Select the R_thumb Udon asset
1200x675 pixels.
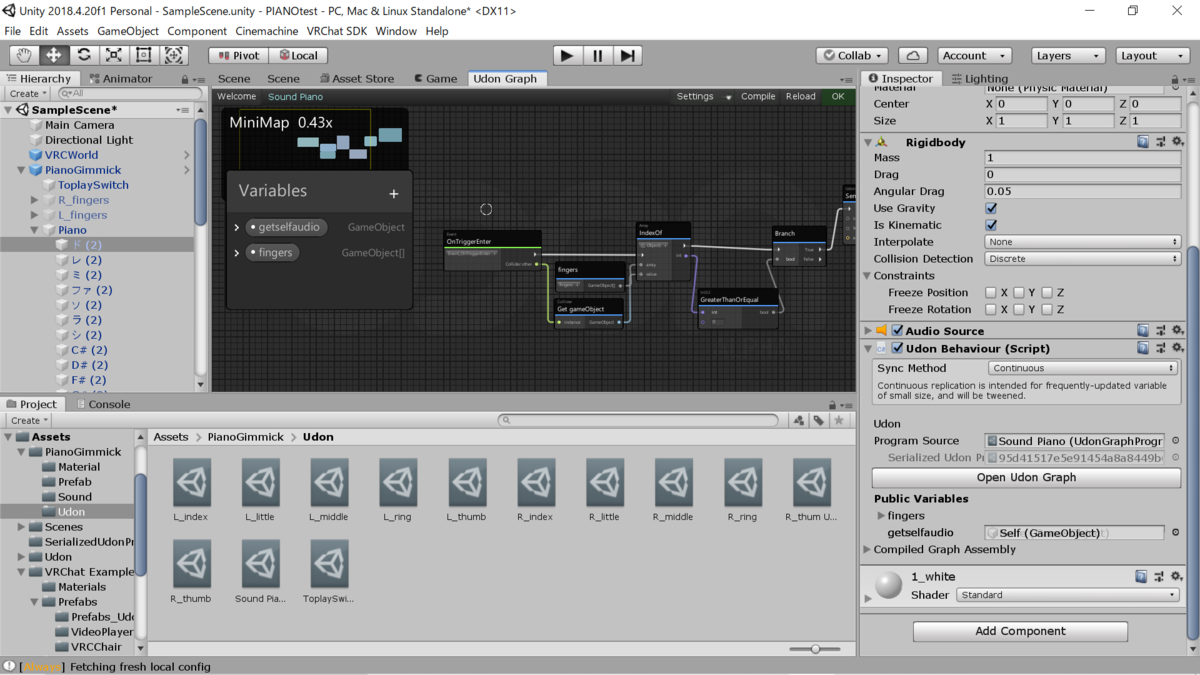point(192,573)
